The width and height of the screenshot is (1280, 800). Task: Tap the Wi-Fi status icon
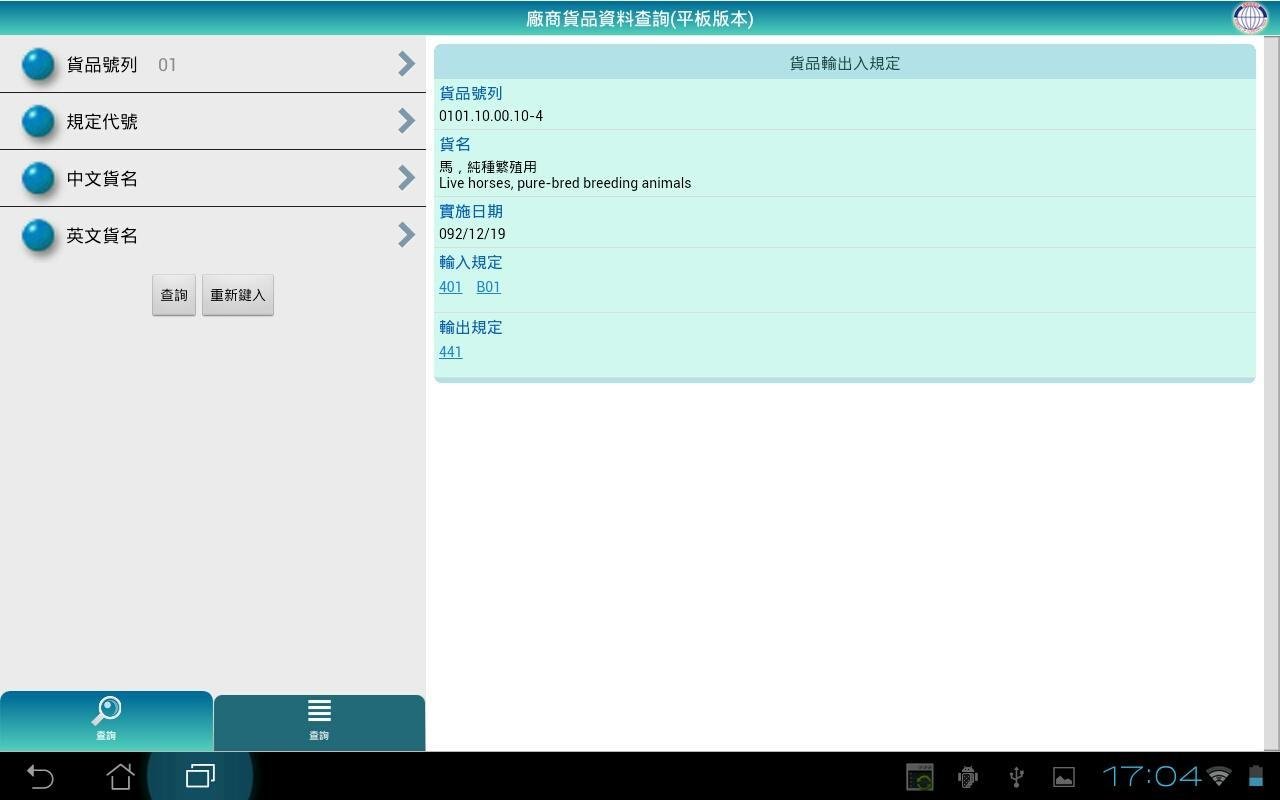click(x=1219, y=776)
